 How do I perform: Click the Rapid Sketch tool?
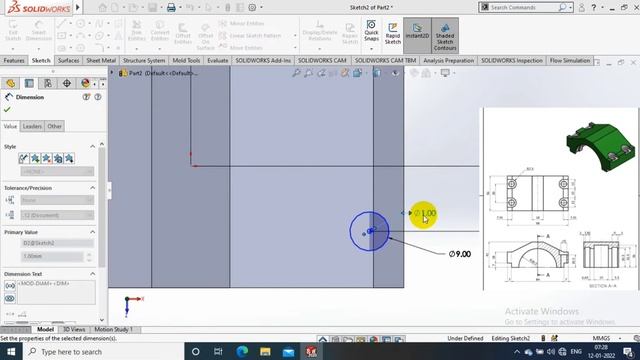393,33
